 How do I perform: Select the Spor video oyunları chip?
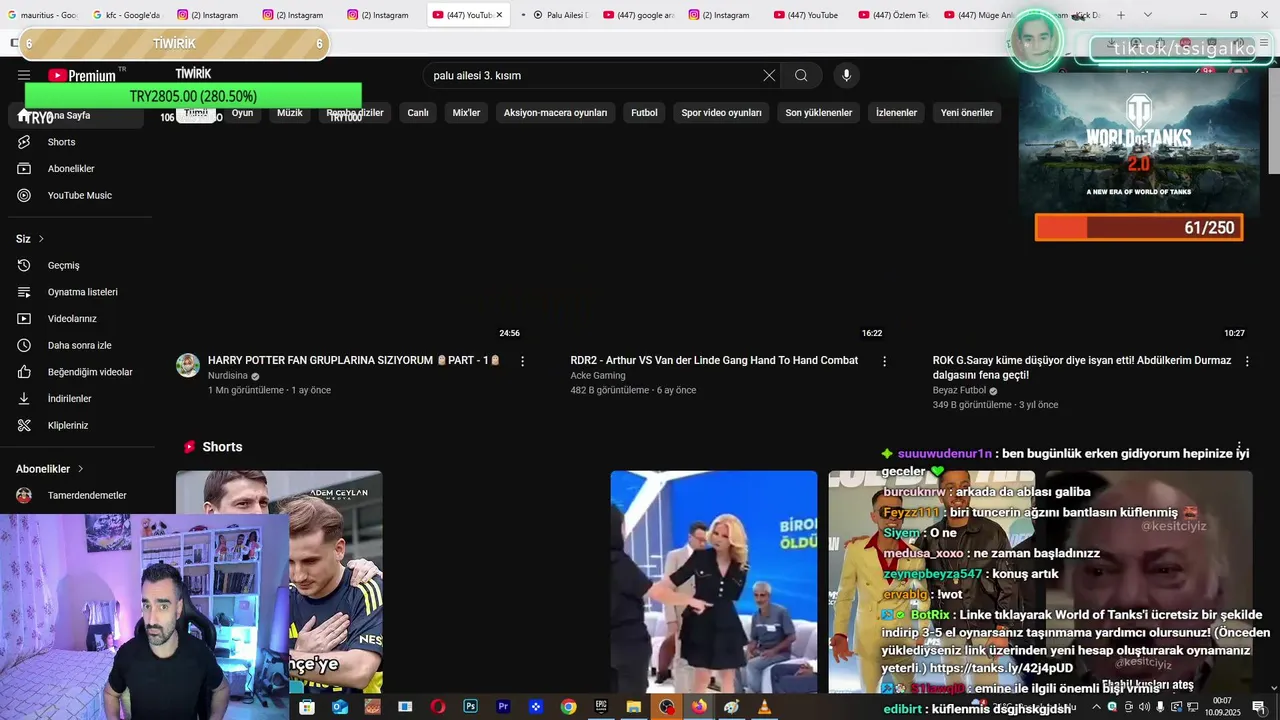(722, 113)
